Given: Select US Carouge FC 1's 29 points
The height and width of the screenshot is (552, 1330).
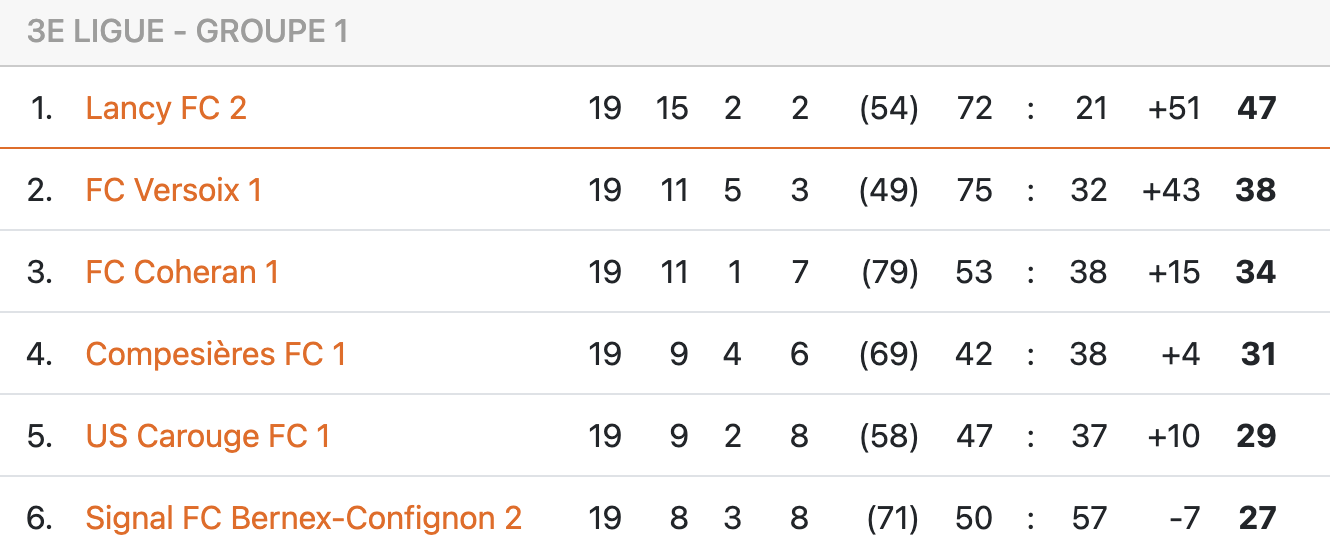Looking at the screenshot, I should click(1257, 436).
